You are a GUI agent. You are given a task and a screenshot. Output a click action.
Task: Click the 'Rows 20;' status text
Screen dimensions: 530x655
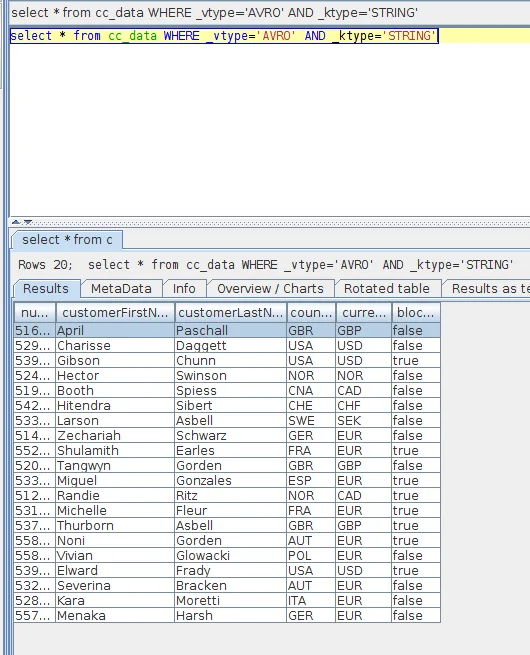46,265
